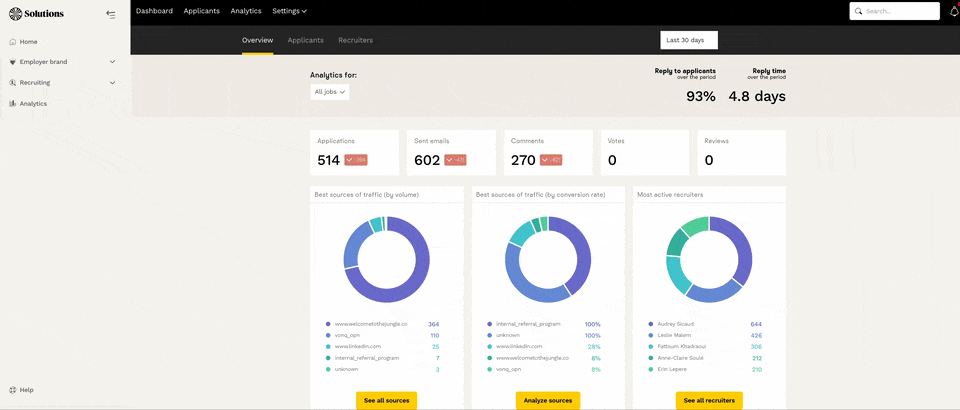Open Applicants in the top menu
The image size is (960, 410).
(x=201, y=11)
